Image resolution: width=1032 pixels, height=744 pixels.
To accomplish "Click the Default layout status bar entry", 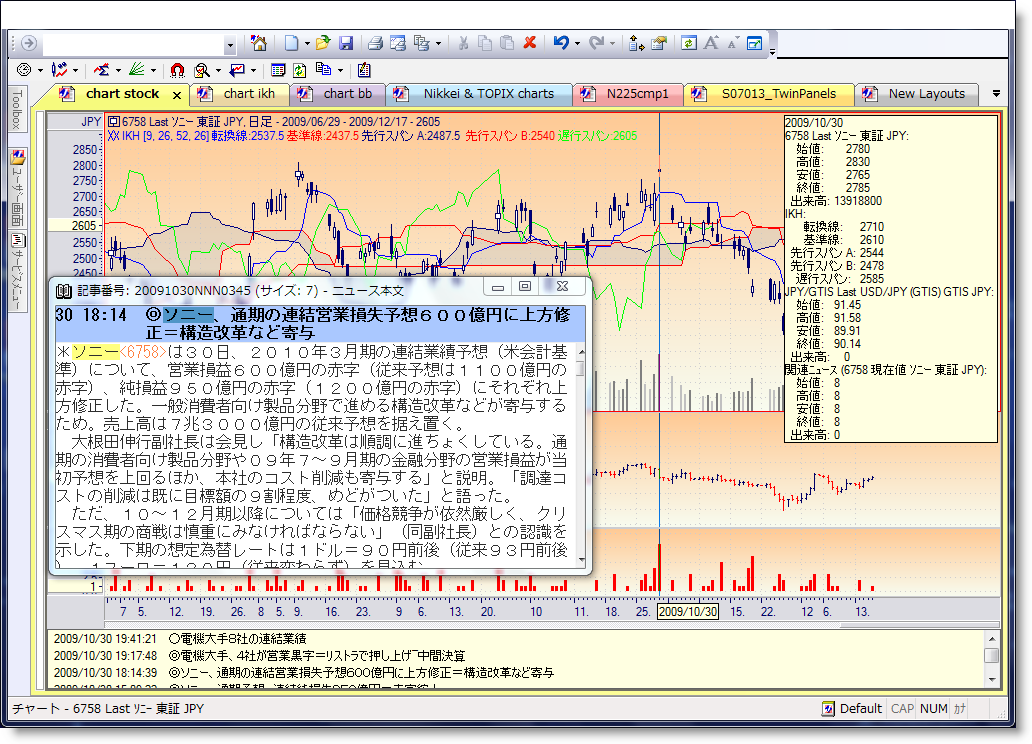I will 852,708.
